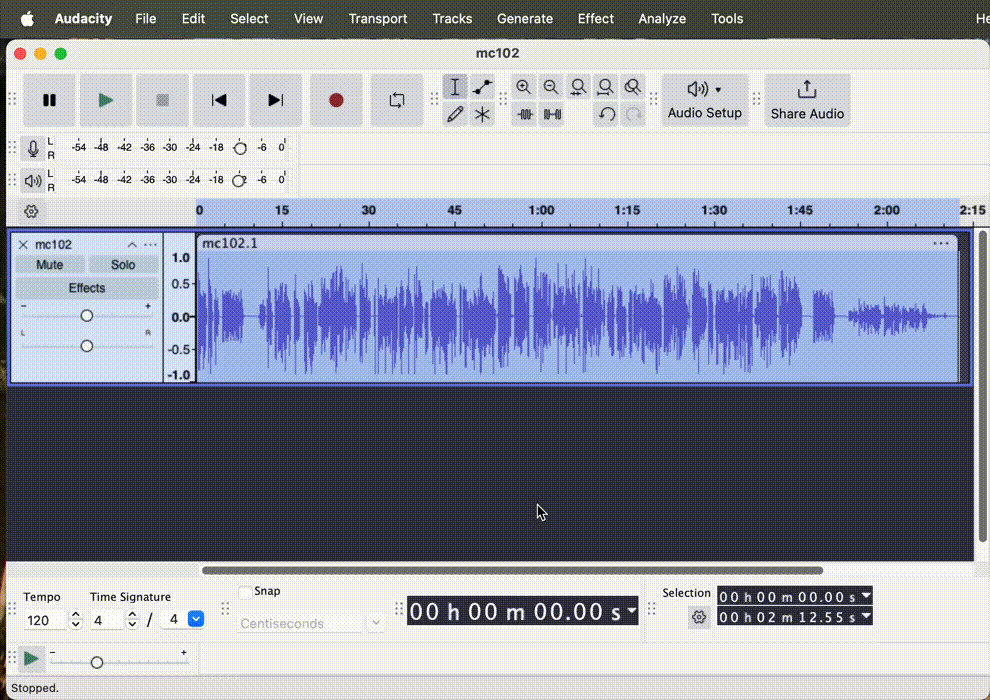Screen dimensions: 990x700
Task: Open the timeline options gear icon
Action: (31, 211)
